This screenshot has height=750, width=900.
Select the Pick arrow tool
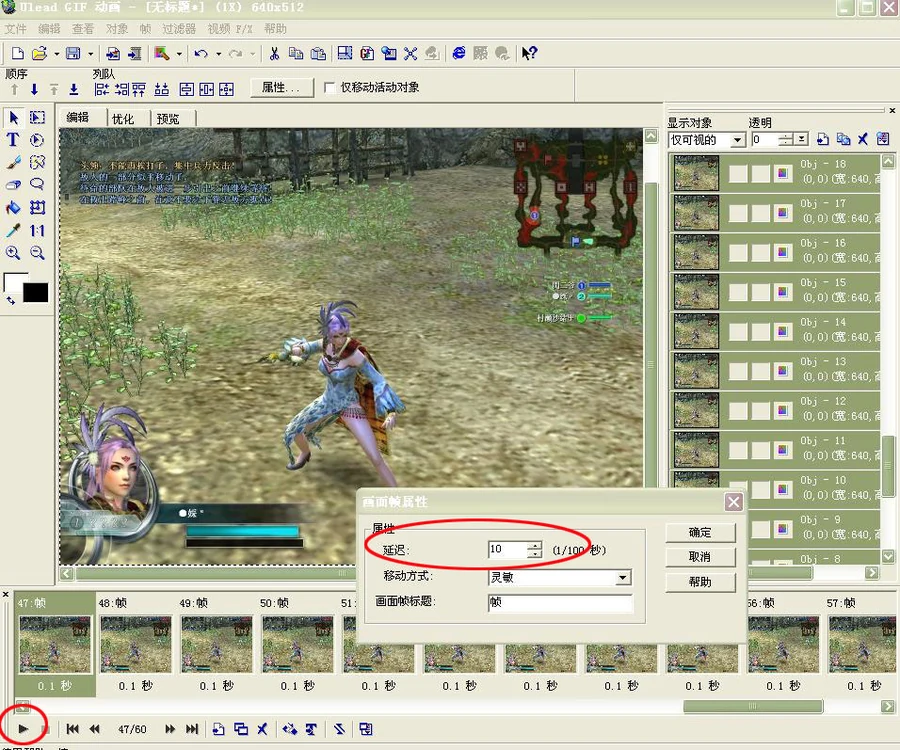tap(14, 118)
